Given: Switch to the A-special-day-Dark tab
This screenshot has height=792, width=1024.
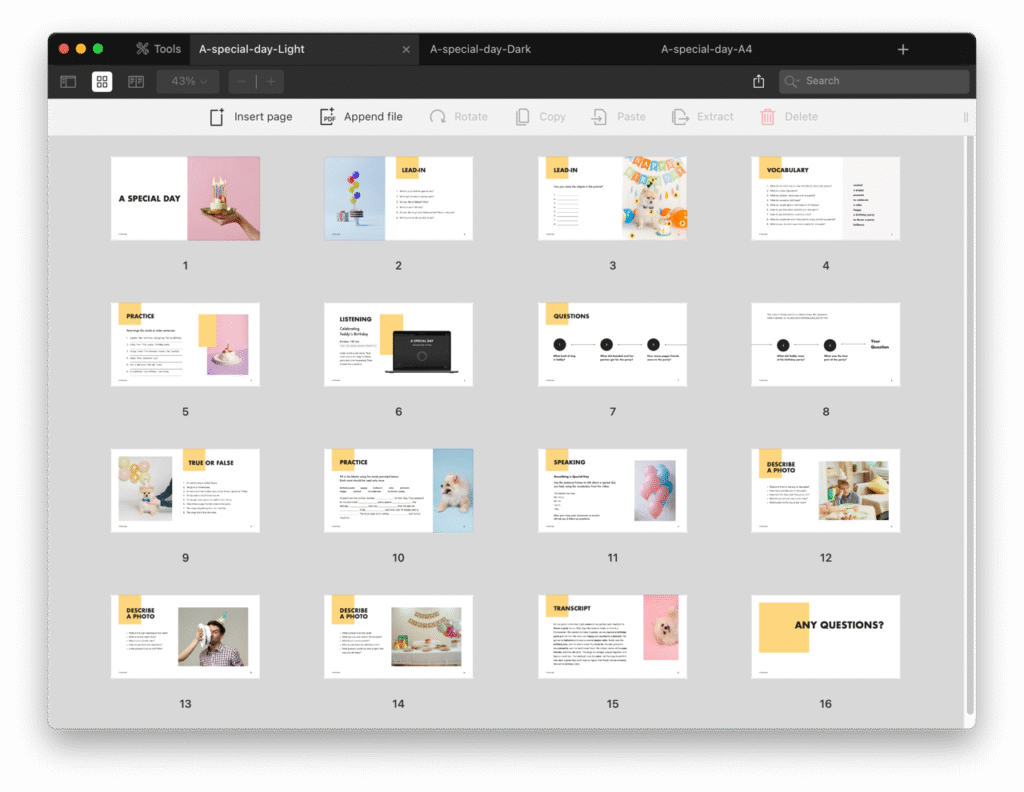Looking at the screenshot, I should pos(480,49).
